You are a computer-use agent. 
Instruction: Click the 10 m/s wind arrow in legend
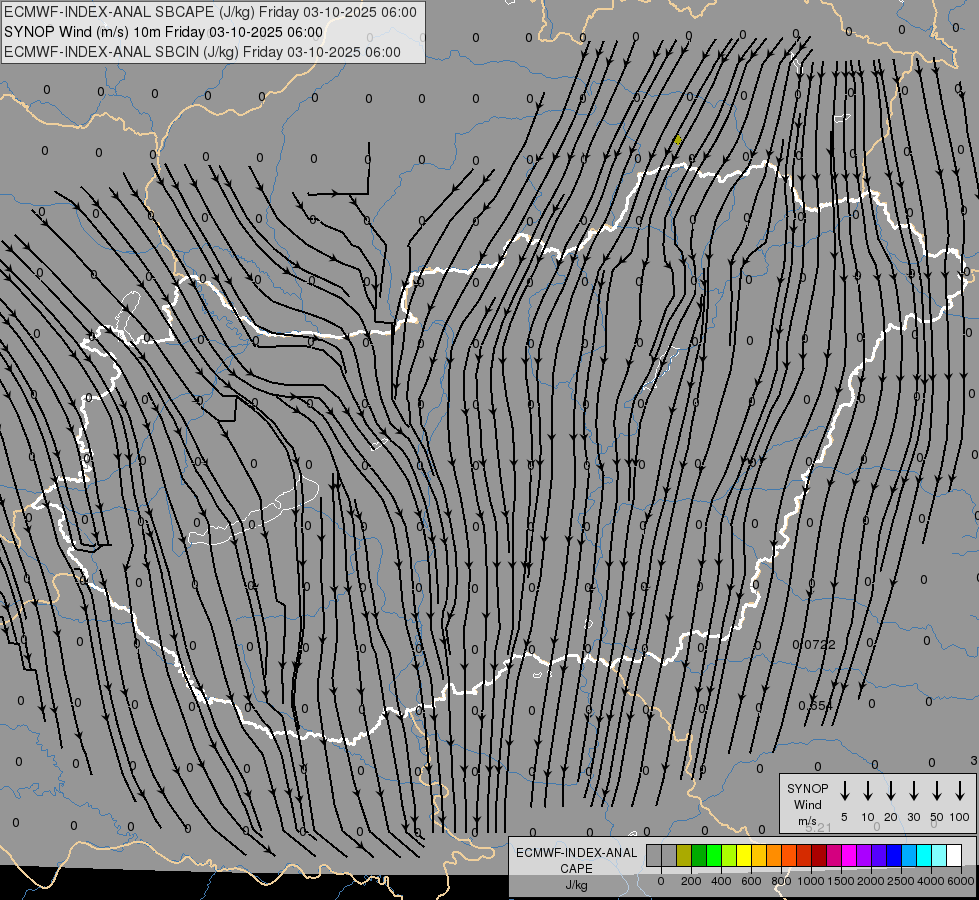pos(868,791)
